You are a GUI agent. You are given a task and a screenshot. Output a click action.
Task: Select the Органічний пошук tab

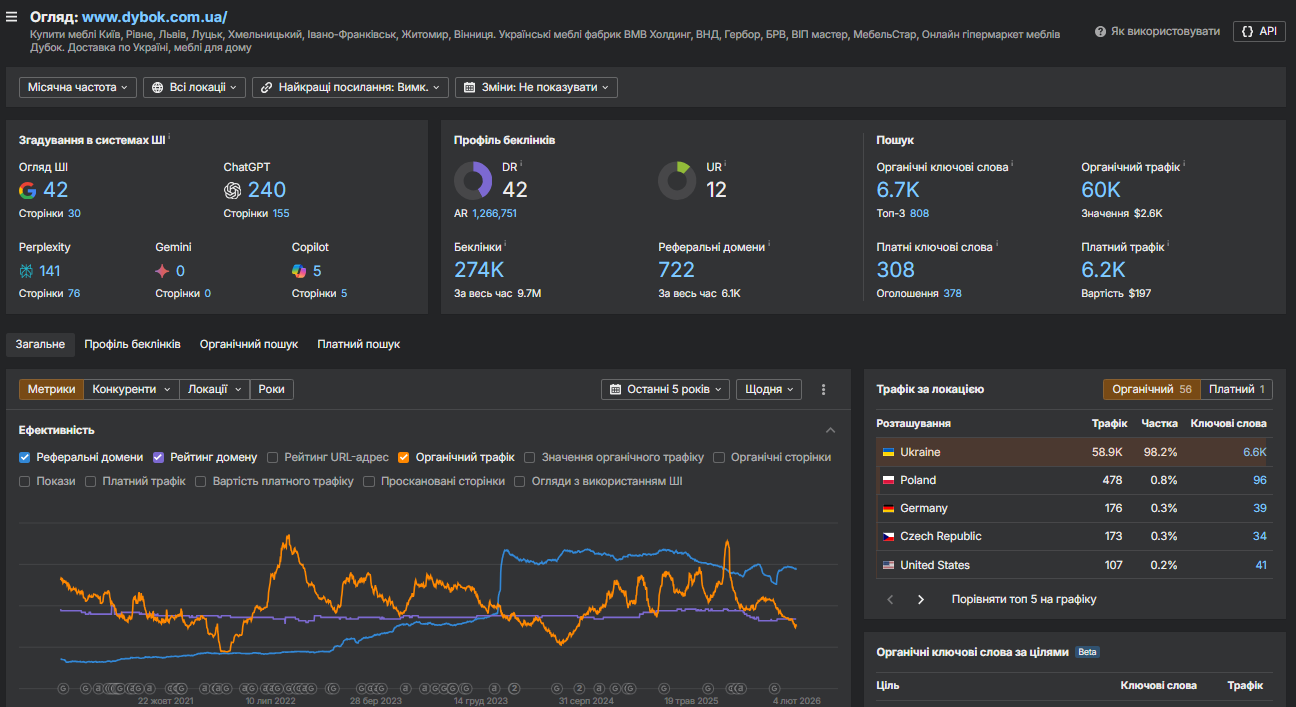(x=248, y=344)
